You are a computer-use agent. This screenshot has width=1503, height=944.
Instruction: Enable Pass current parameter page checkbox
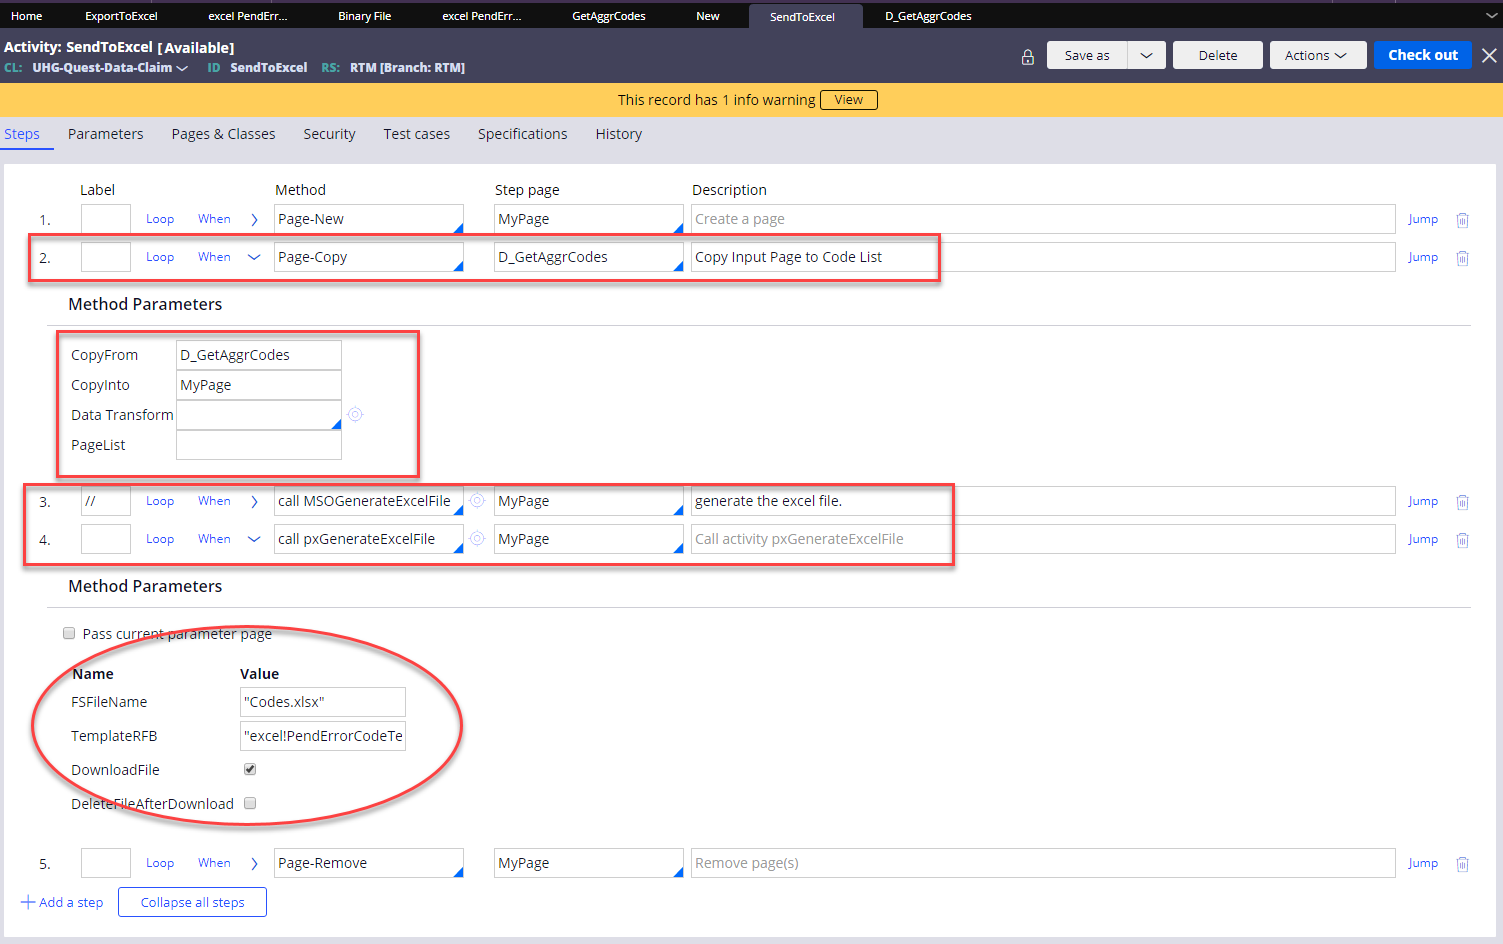[69, 633]
